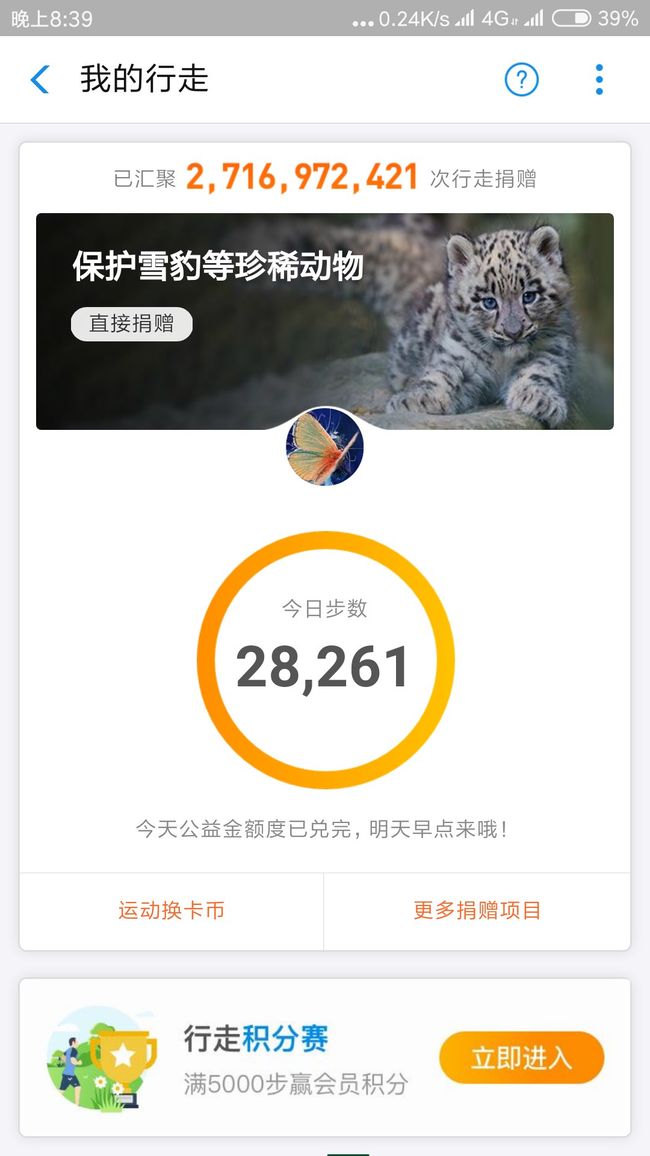Screen dimensions: 650x1156
Task: Tap today's step count 28,261
Action: [x=323, y=667]
